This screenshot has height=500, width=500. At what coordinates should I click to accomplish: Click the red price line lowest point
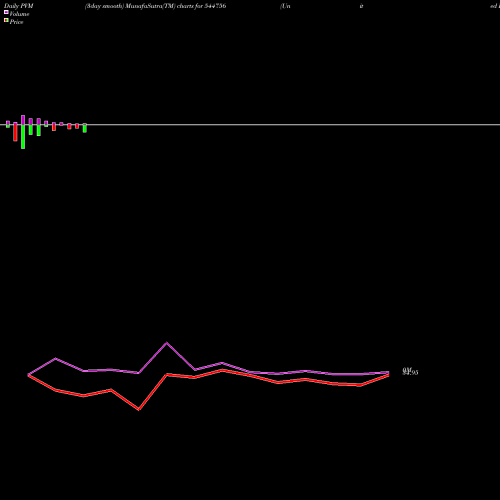[139, 409]
